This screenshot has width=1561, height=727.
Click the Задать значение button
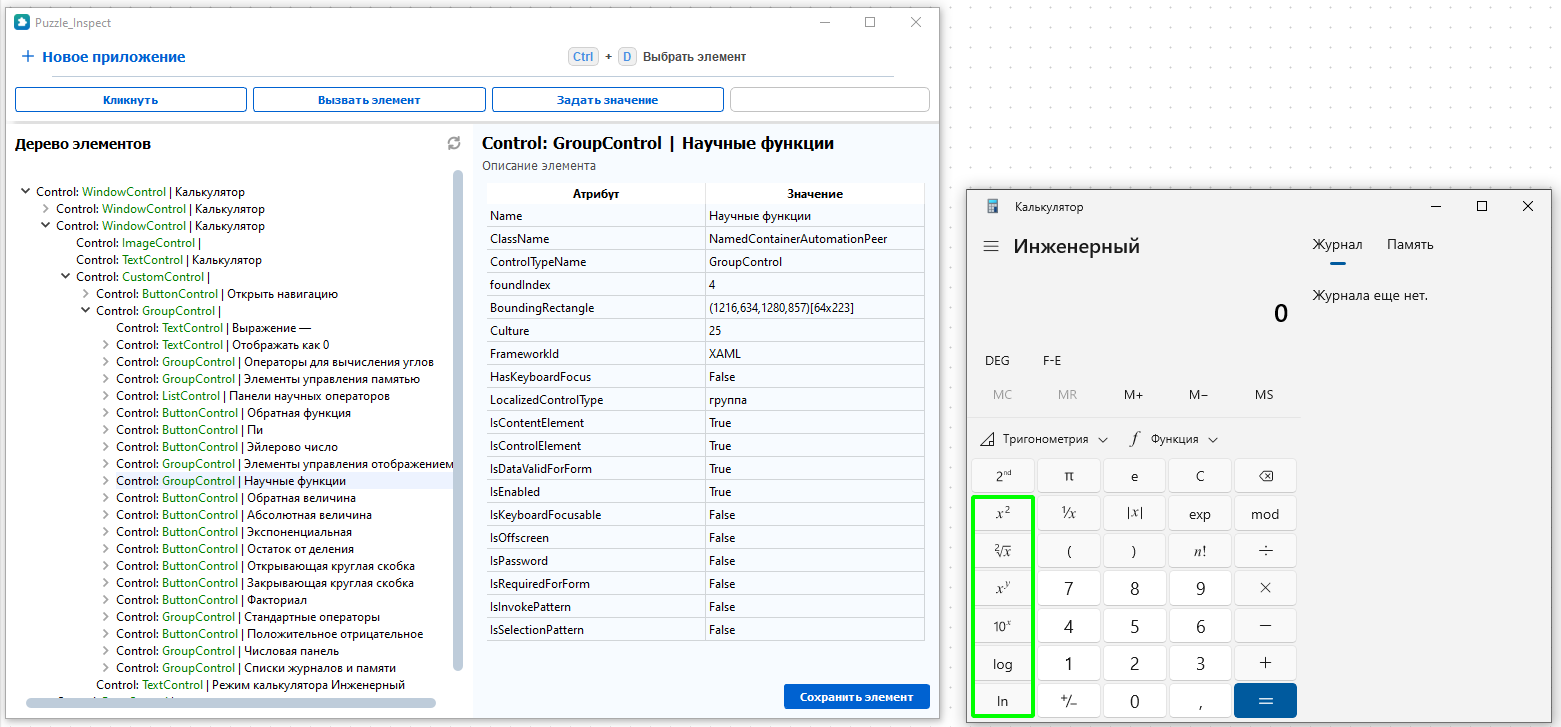[608, 99]
